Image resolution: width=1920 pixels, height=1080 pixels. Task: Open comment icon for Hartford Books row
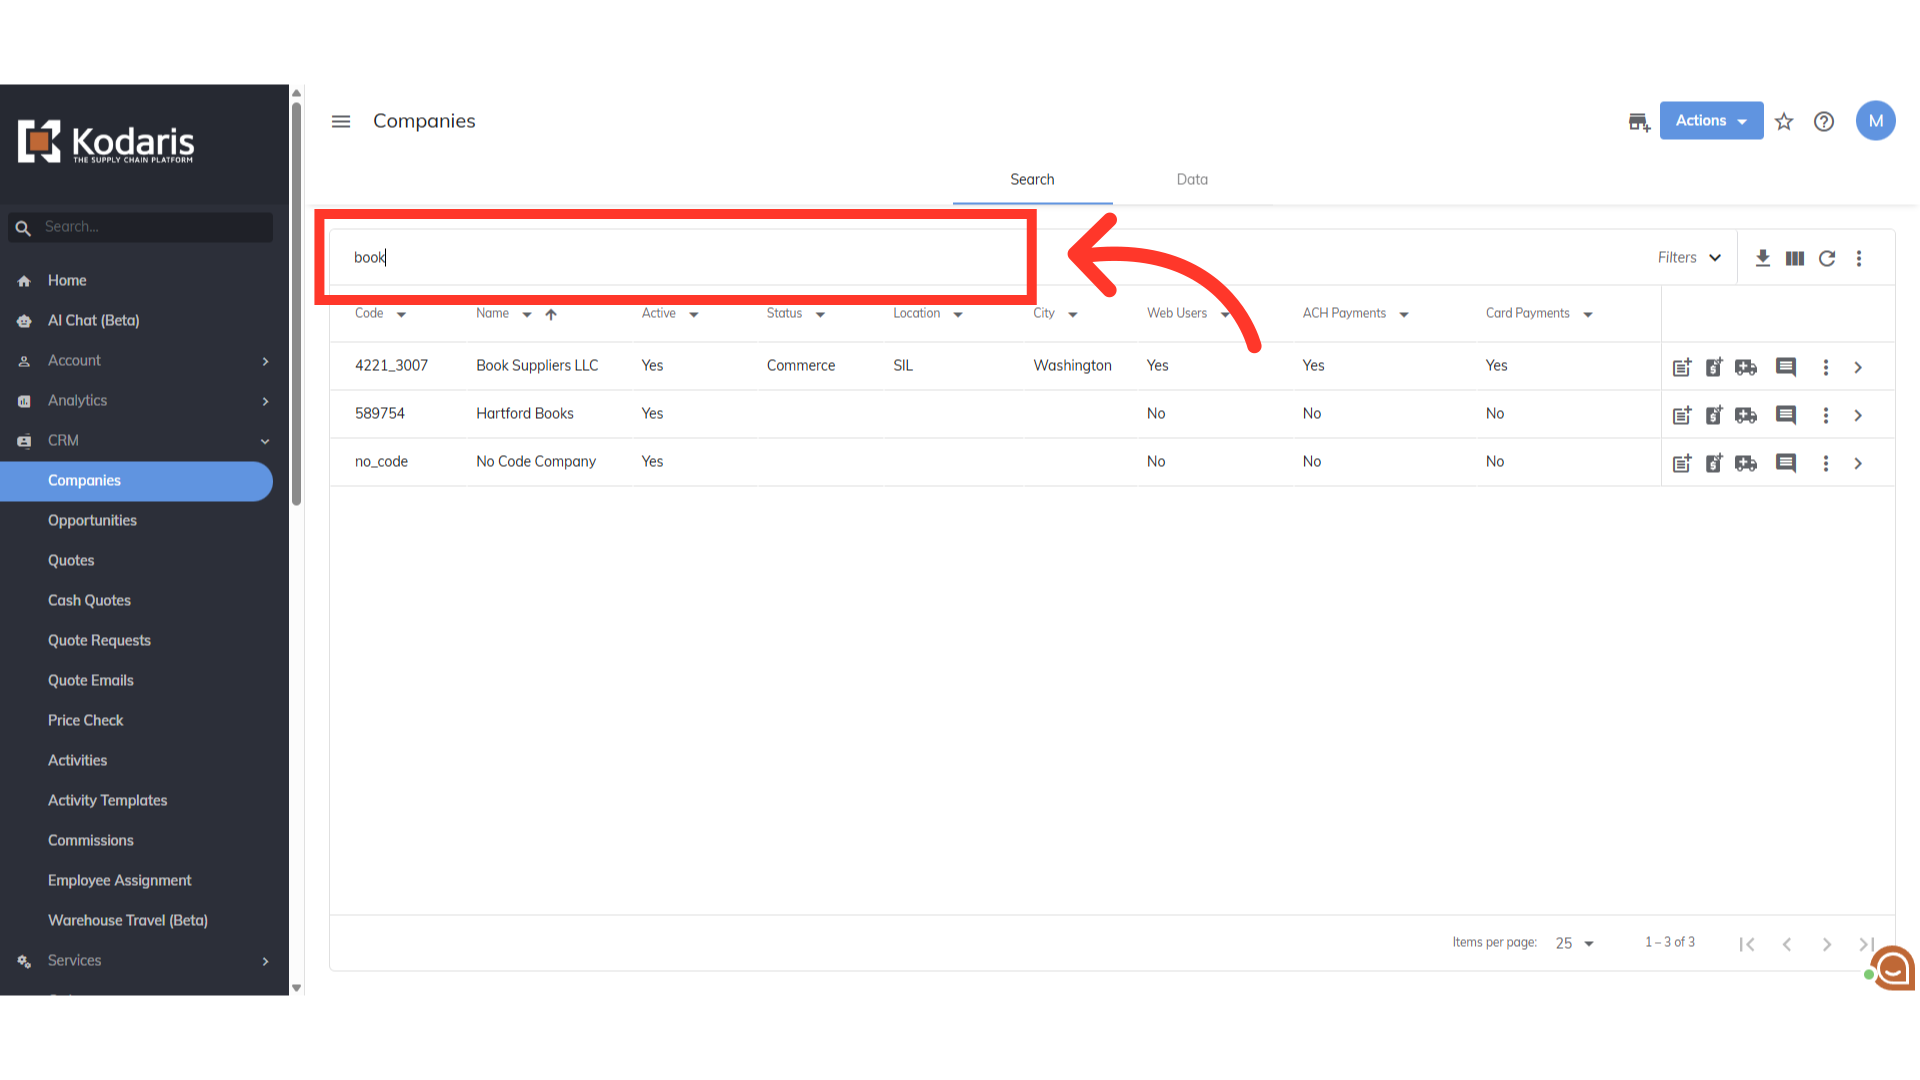pyautogui.click(x=1786, y=415)
